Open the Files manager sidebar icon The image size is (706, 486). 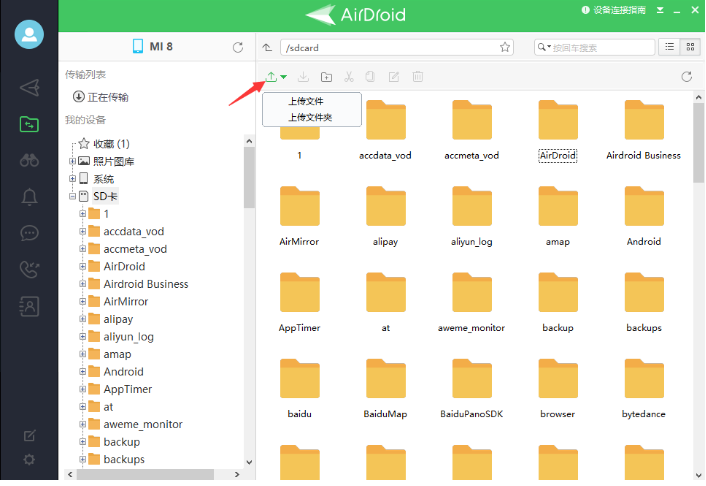coord(29,124)
